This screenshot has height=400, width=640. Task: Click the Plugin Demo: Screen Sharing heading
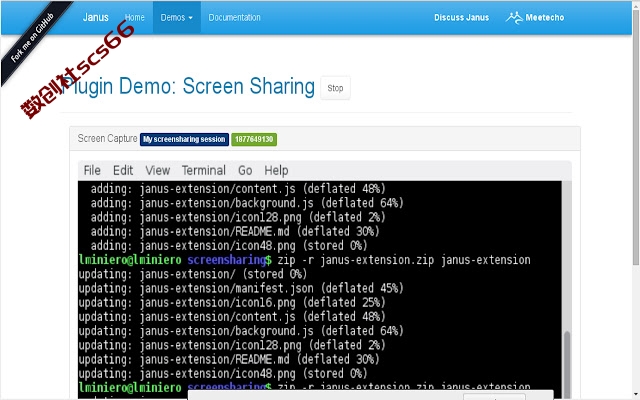click(x=188, y=87)
